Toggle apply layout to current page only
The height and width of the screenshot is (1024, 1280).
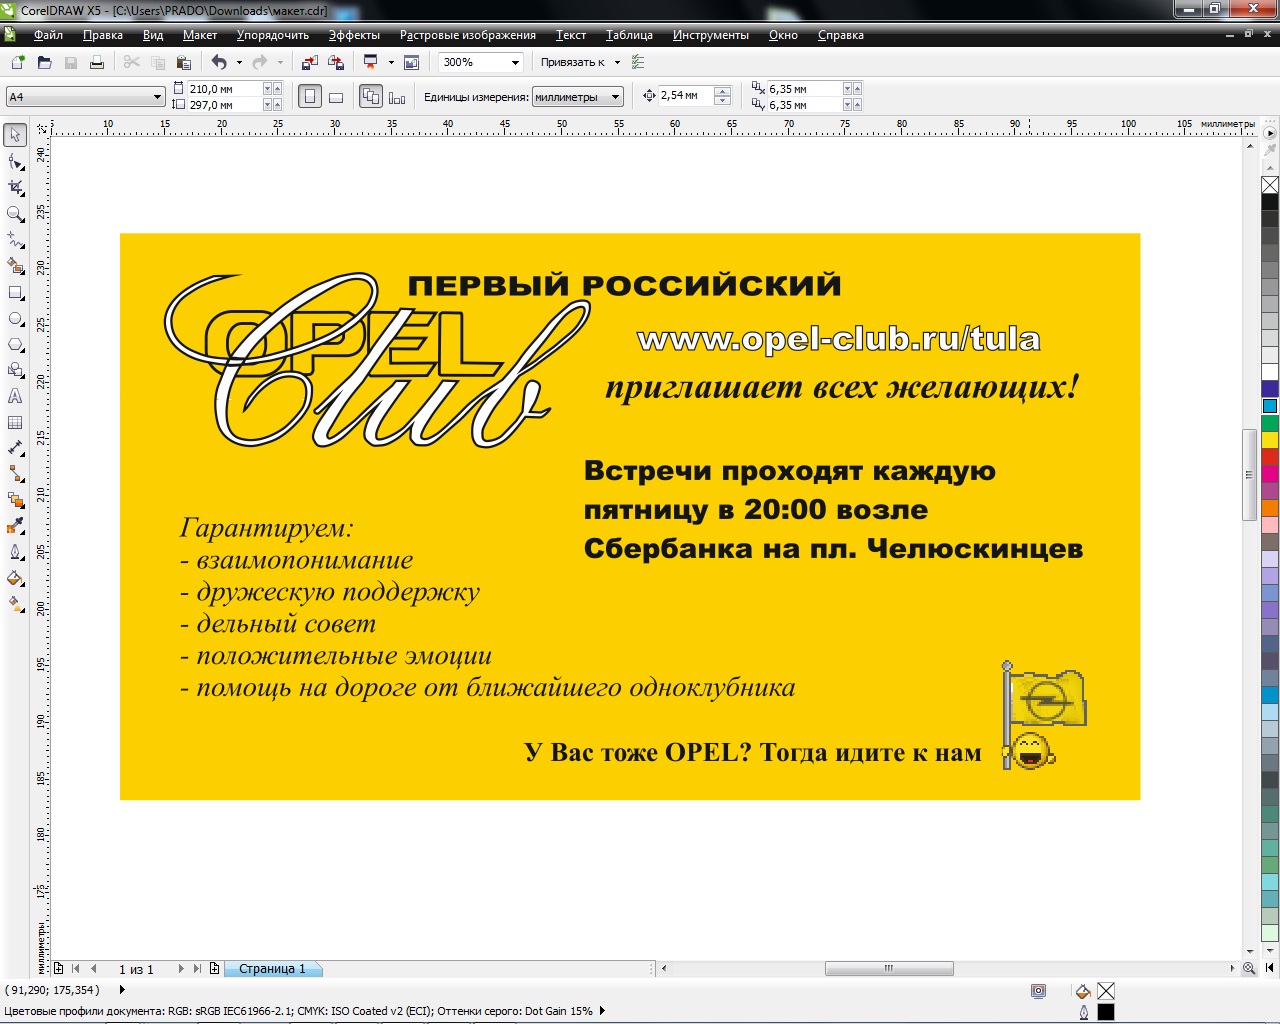click(x=397, y=97)
